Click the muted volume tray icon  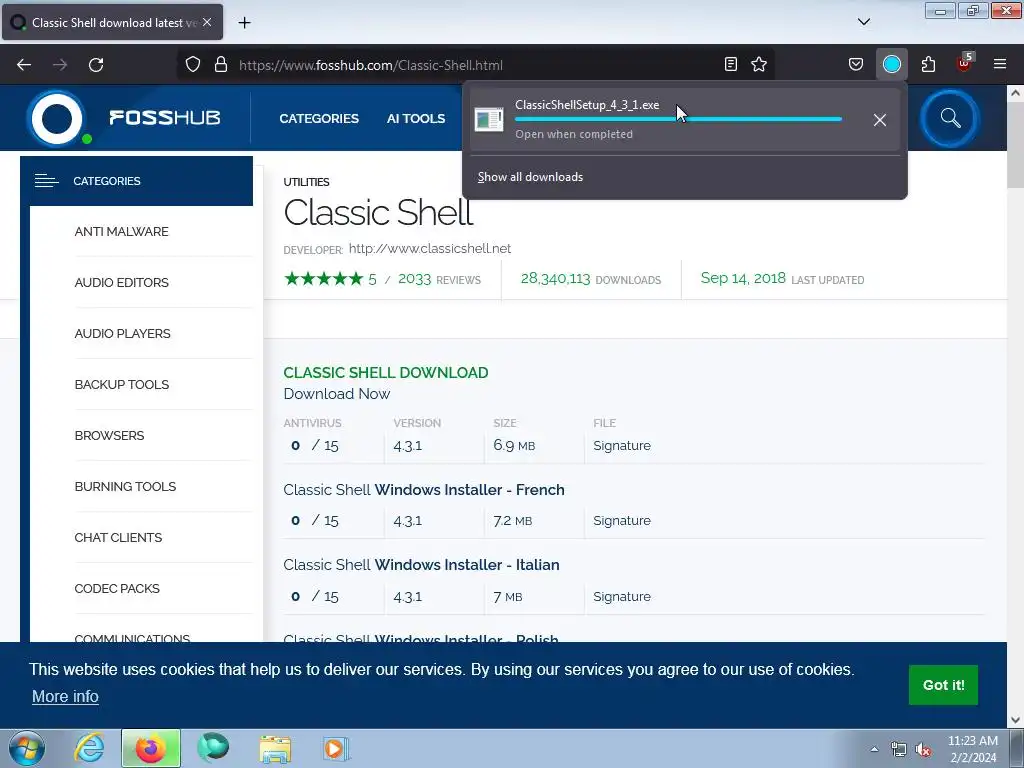(x=923, y=749)
